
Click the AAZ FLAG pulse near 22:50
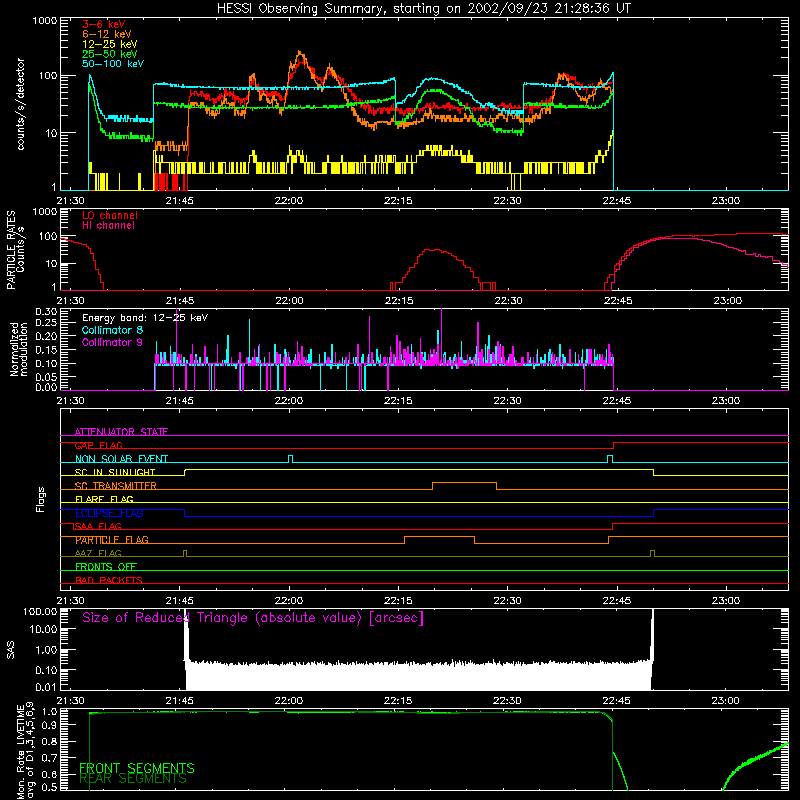[x=653, y=553]
